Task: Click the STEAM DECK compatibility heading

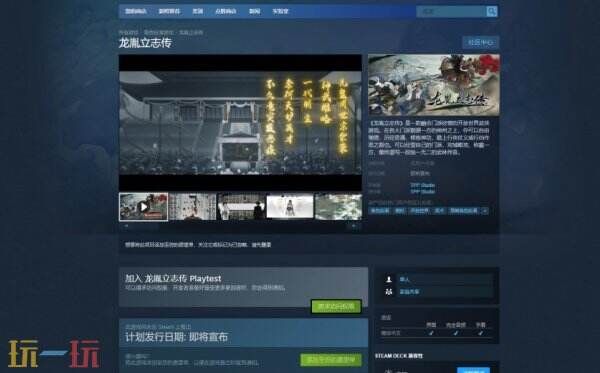Action: click(x=399, y=356)
